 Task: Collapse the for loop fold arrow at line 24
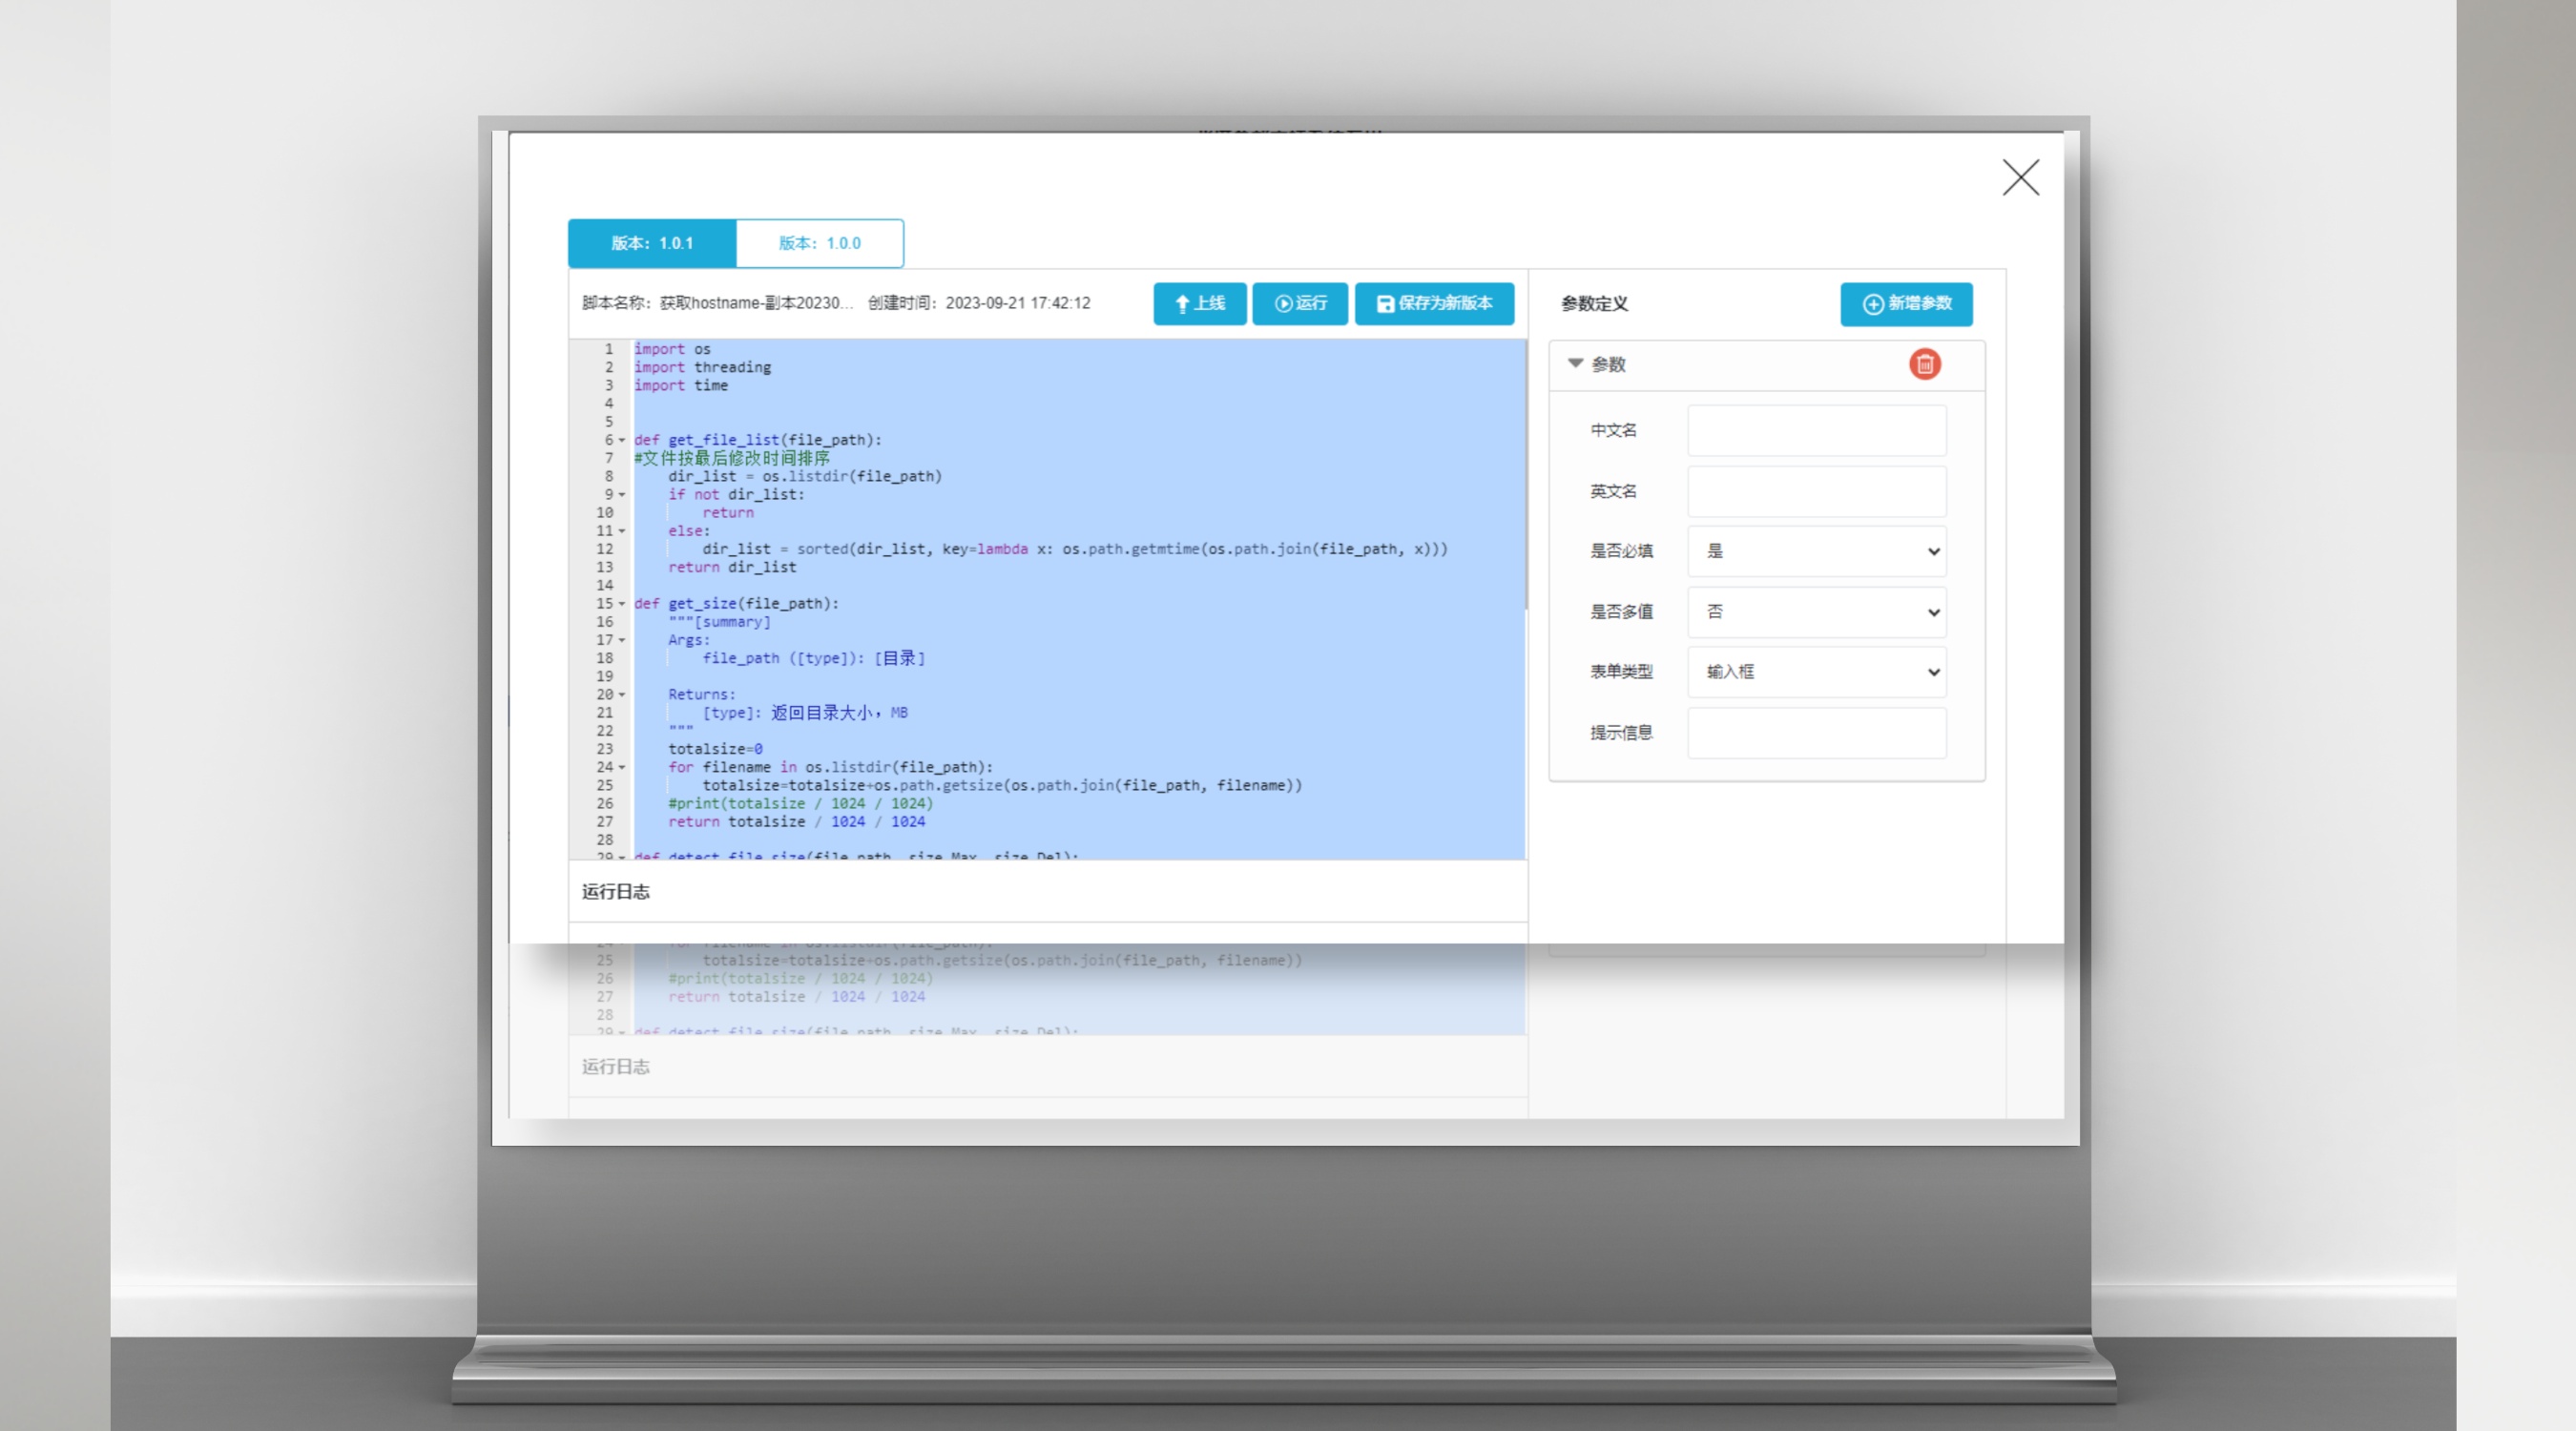[622, 768]
